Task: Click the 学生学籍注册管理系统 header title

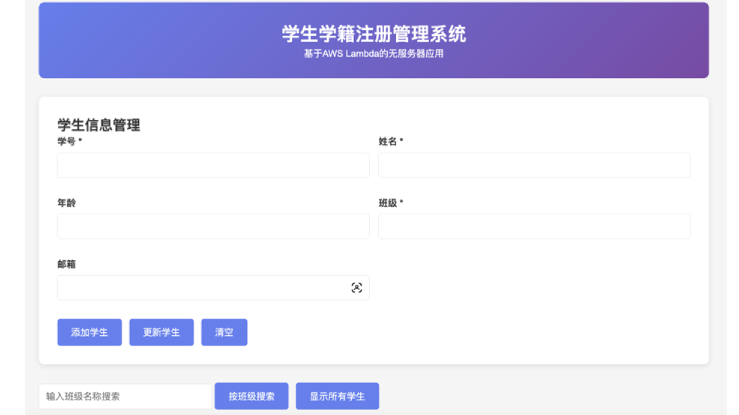Action: click(373, 34)
